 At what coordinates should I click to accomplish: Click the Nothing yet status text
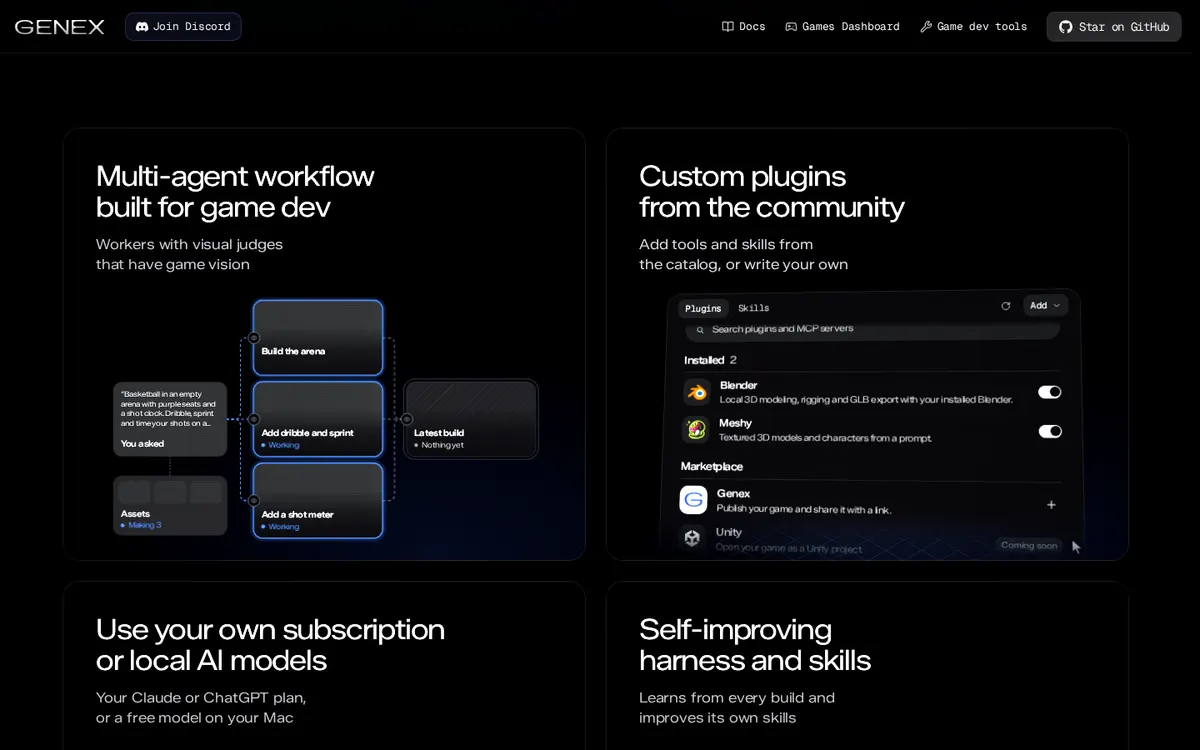[x=442, y=445]
